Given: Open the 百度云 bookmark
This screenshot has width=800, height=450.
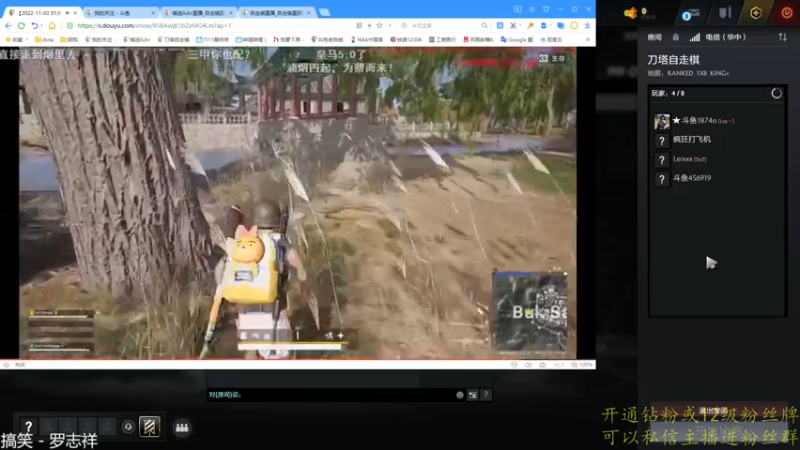Looking at the screenshot, I should point(551,39).
